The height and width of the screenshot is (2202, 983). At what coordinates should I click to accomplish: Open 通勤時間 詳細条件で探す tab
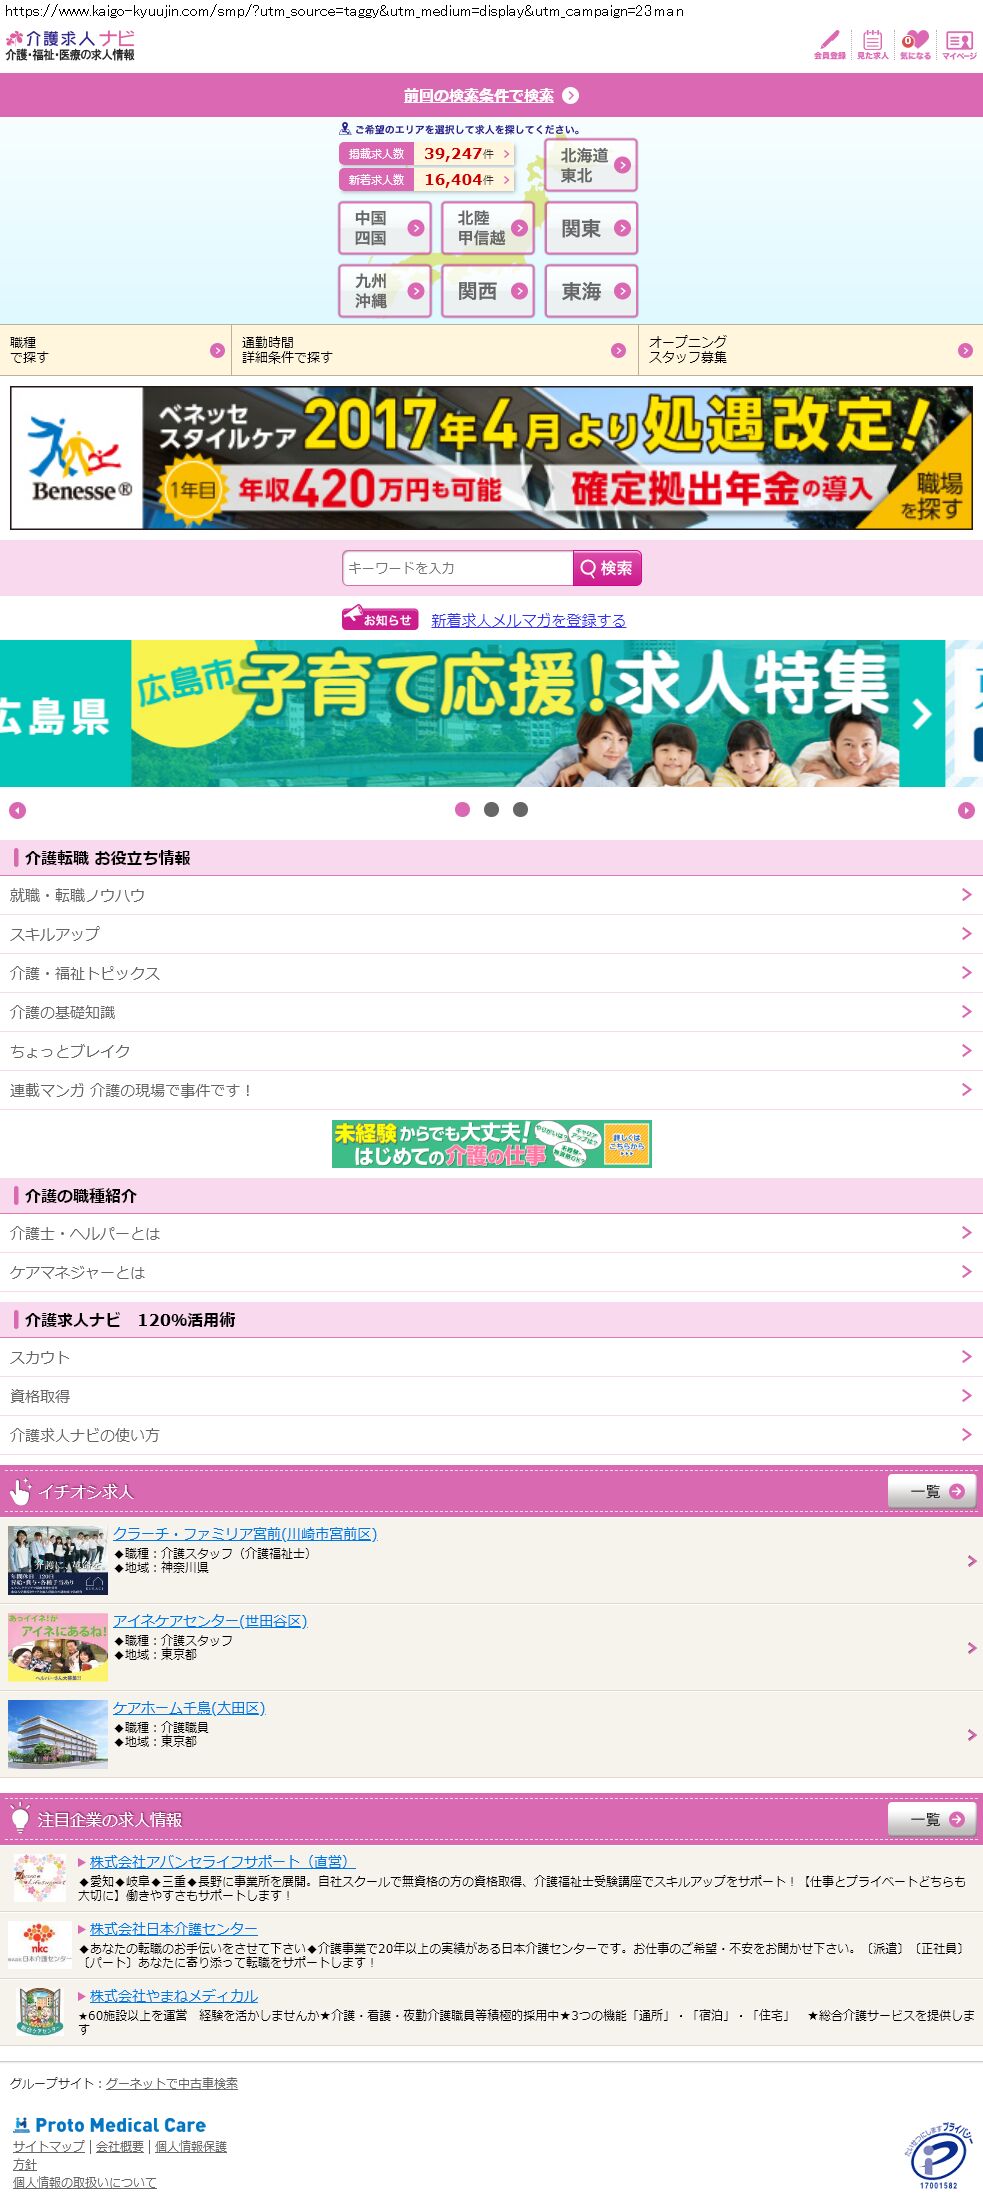pos(435,350)
